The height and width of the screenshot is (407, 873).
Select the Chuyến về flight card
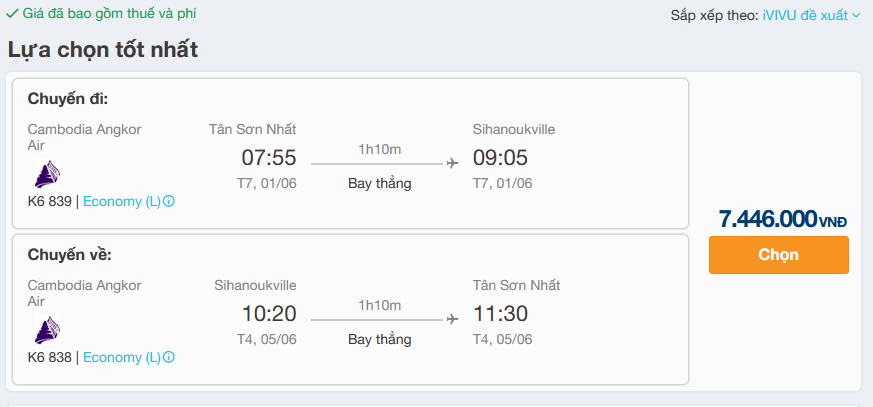350,309
